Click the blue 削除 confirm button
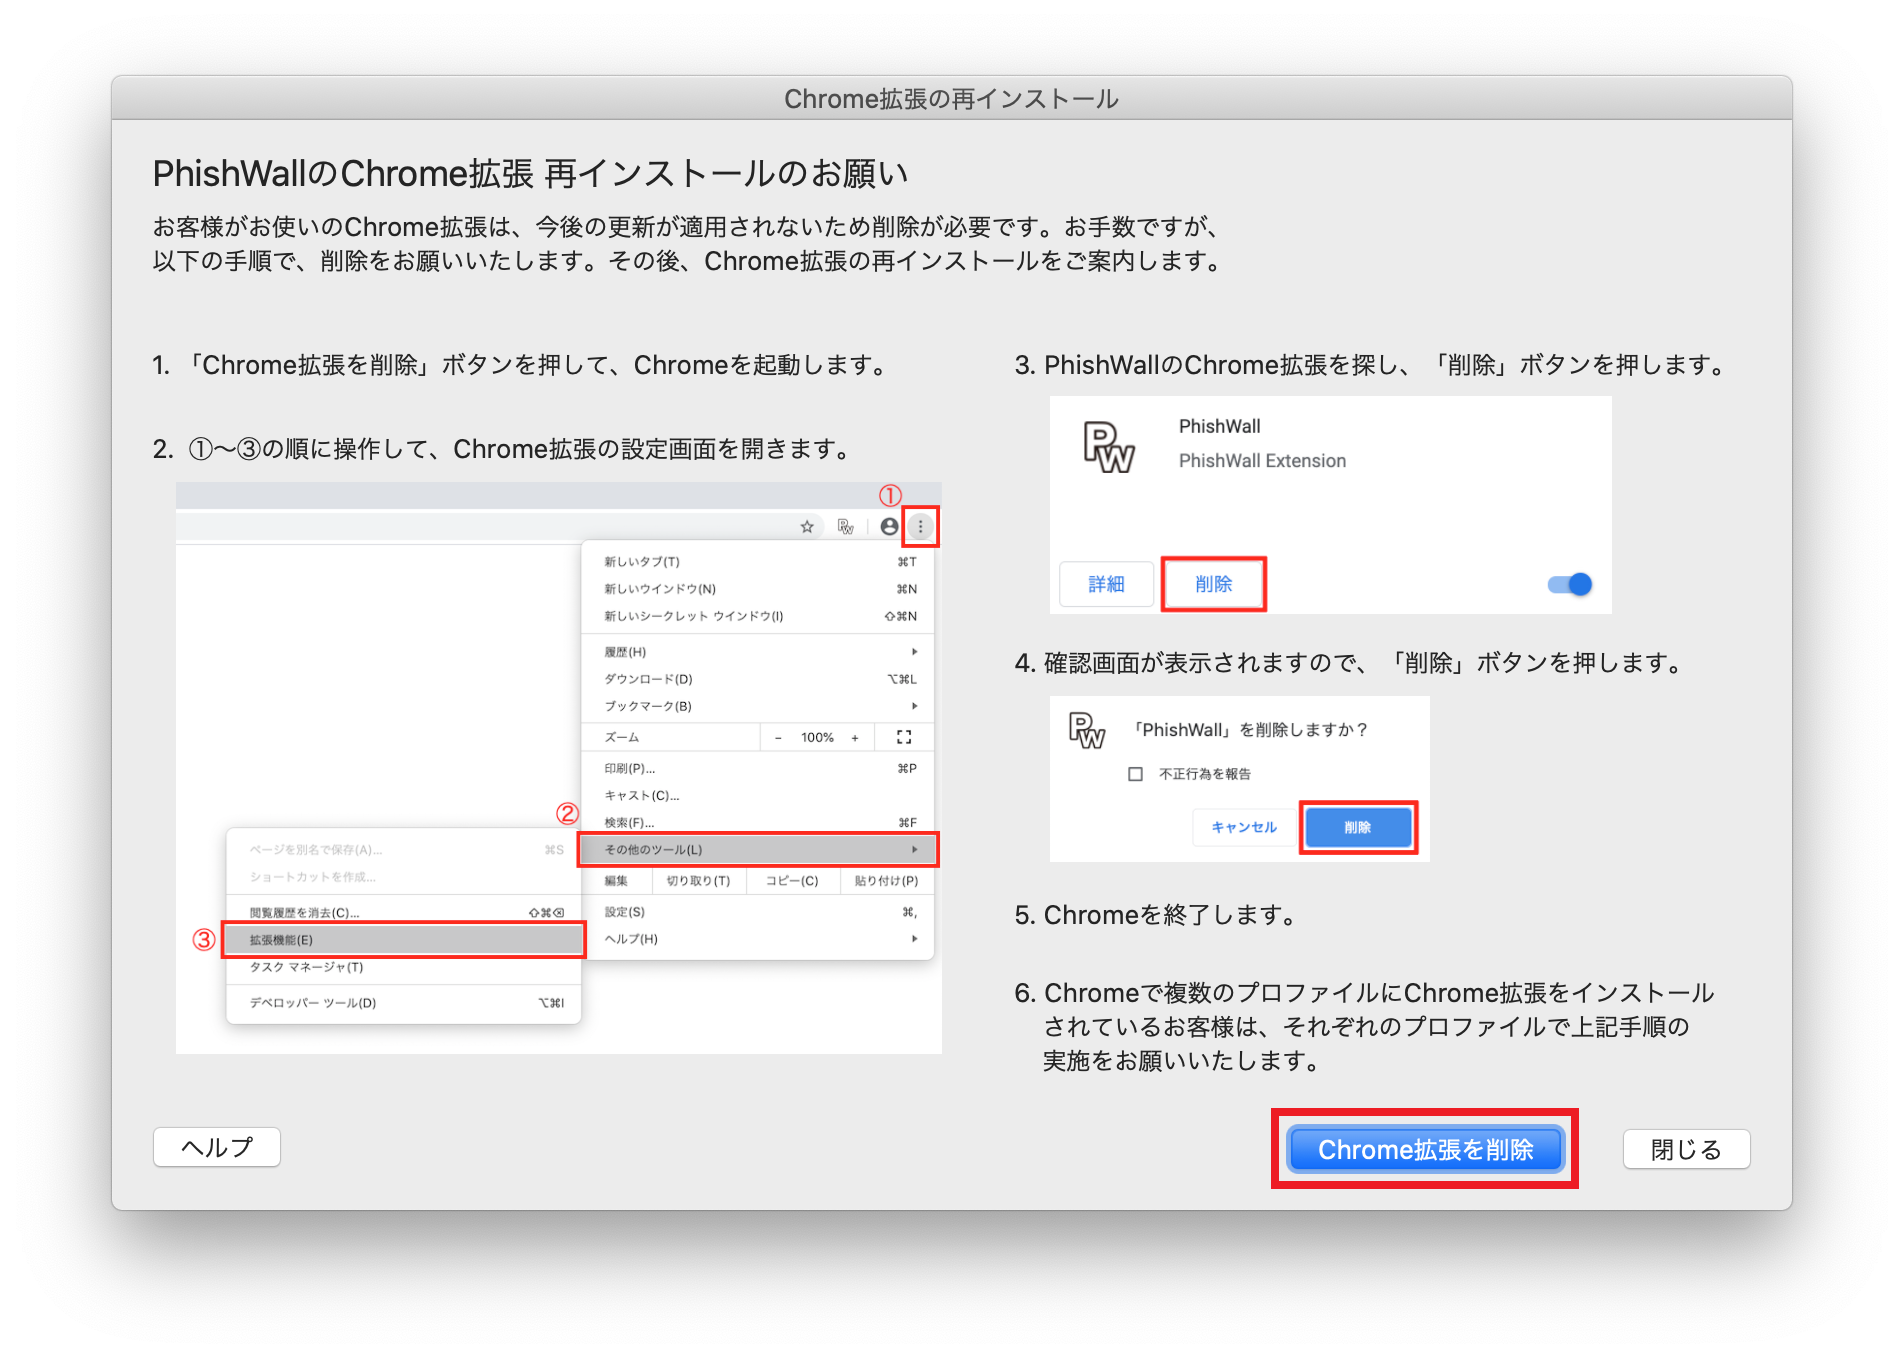 coord(1358,827)
